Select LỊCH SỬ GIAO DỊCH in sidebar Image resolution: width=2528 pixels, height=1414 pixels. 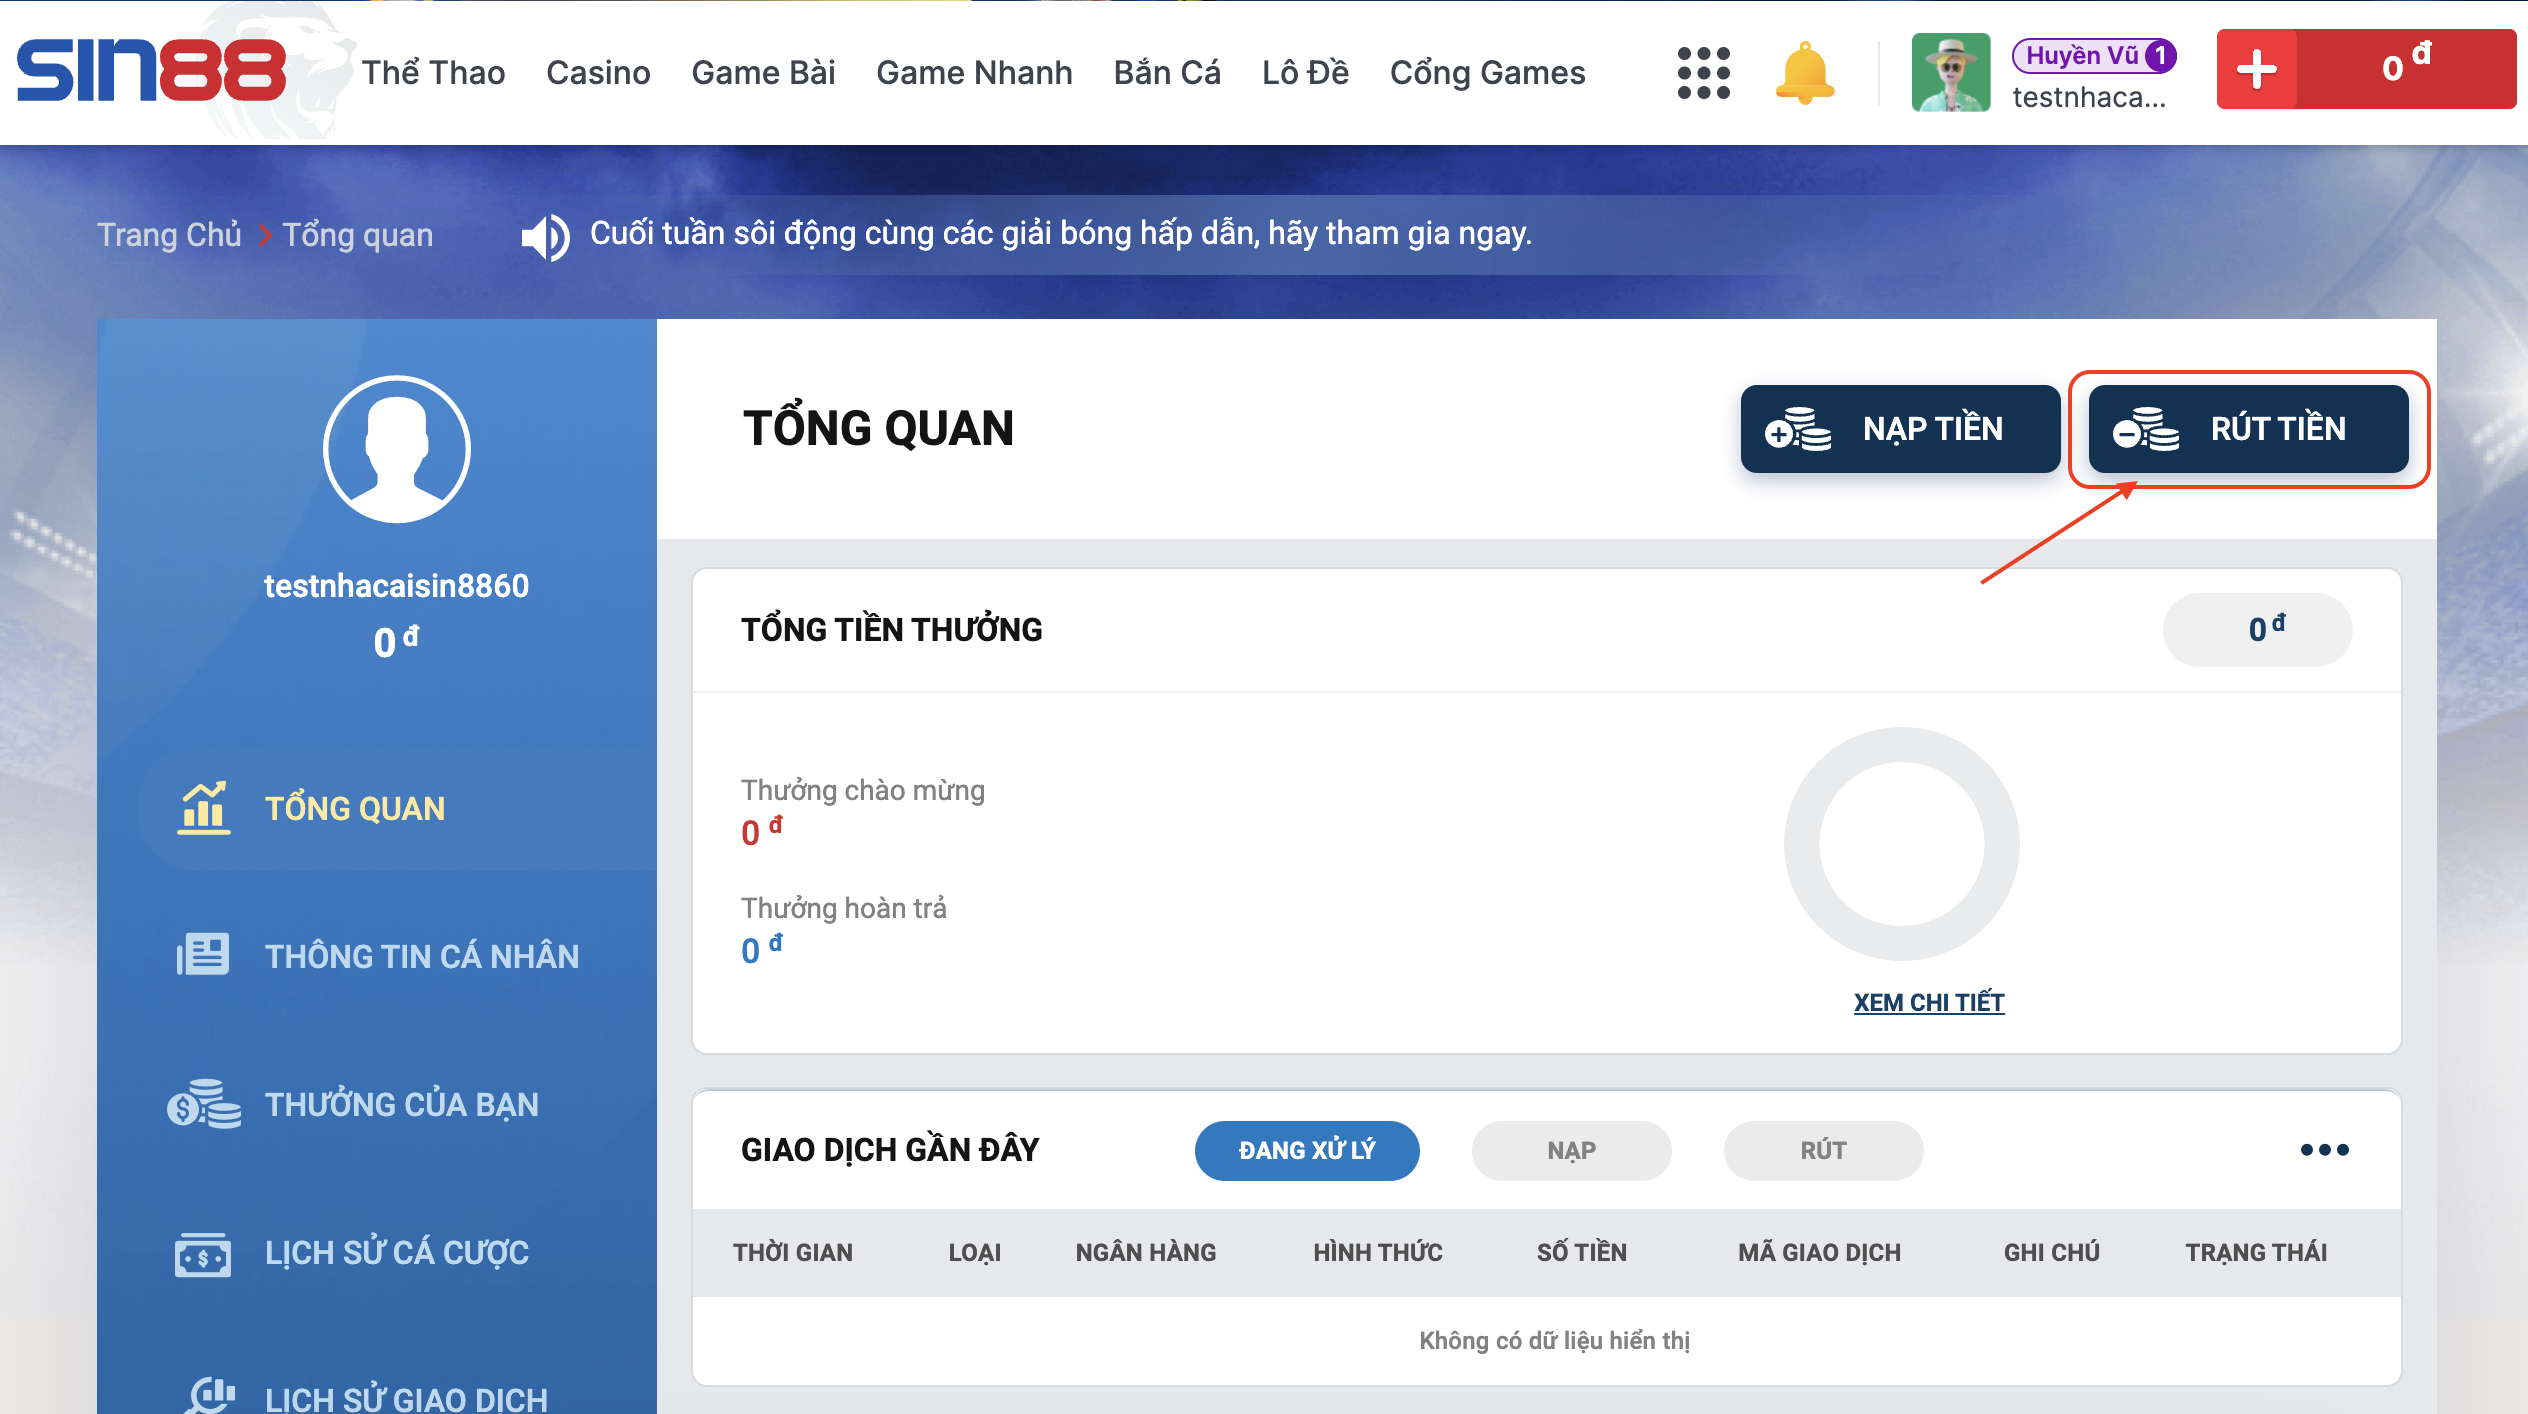(x=406, y=1398)
